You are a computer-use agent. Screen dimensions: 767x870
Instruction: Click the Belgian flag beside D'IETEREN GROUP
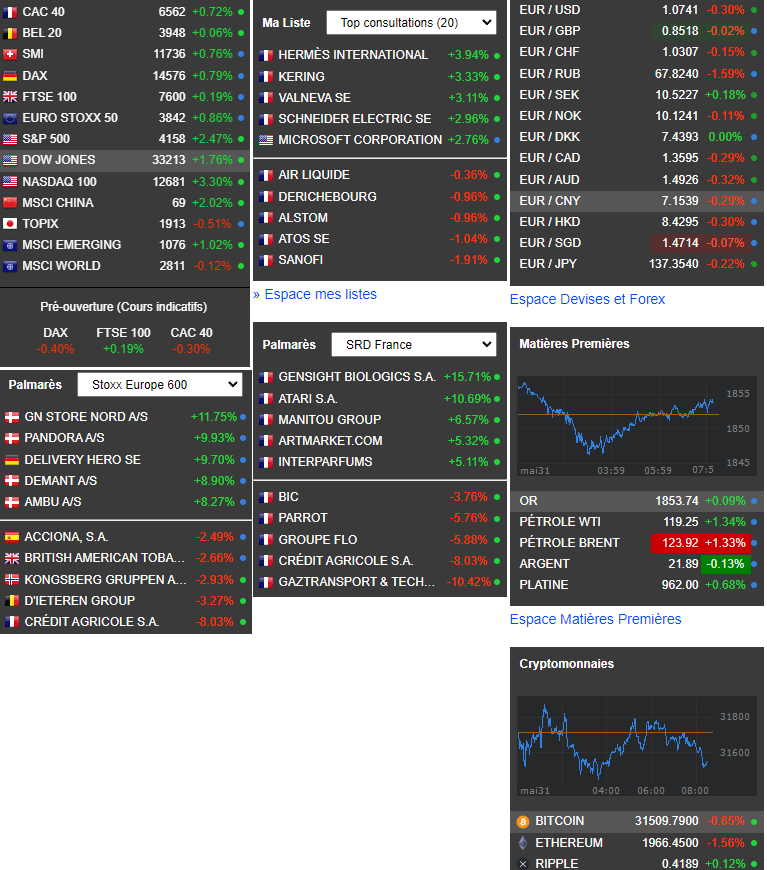12,601
